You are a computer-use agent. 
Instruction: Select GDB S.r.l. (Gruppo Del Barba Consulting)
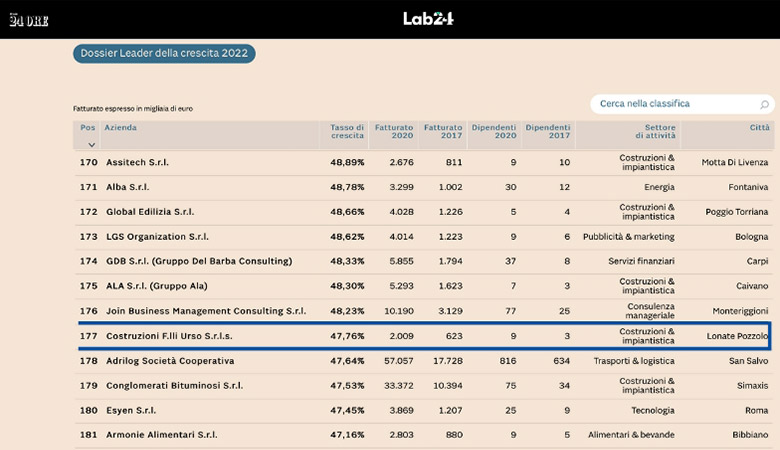tap(199, 261)
